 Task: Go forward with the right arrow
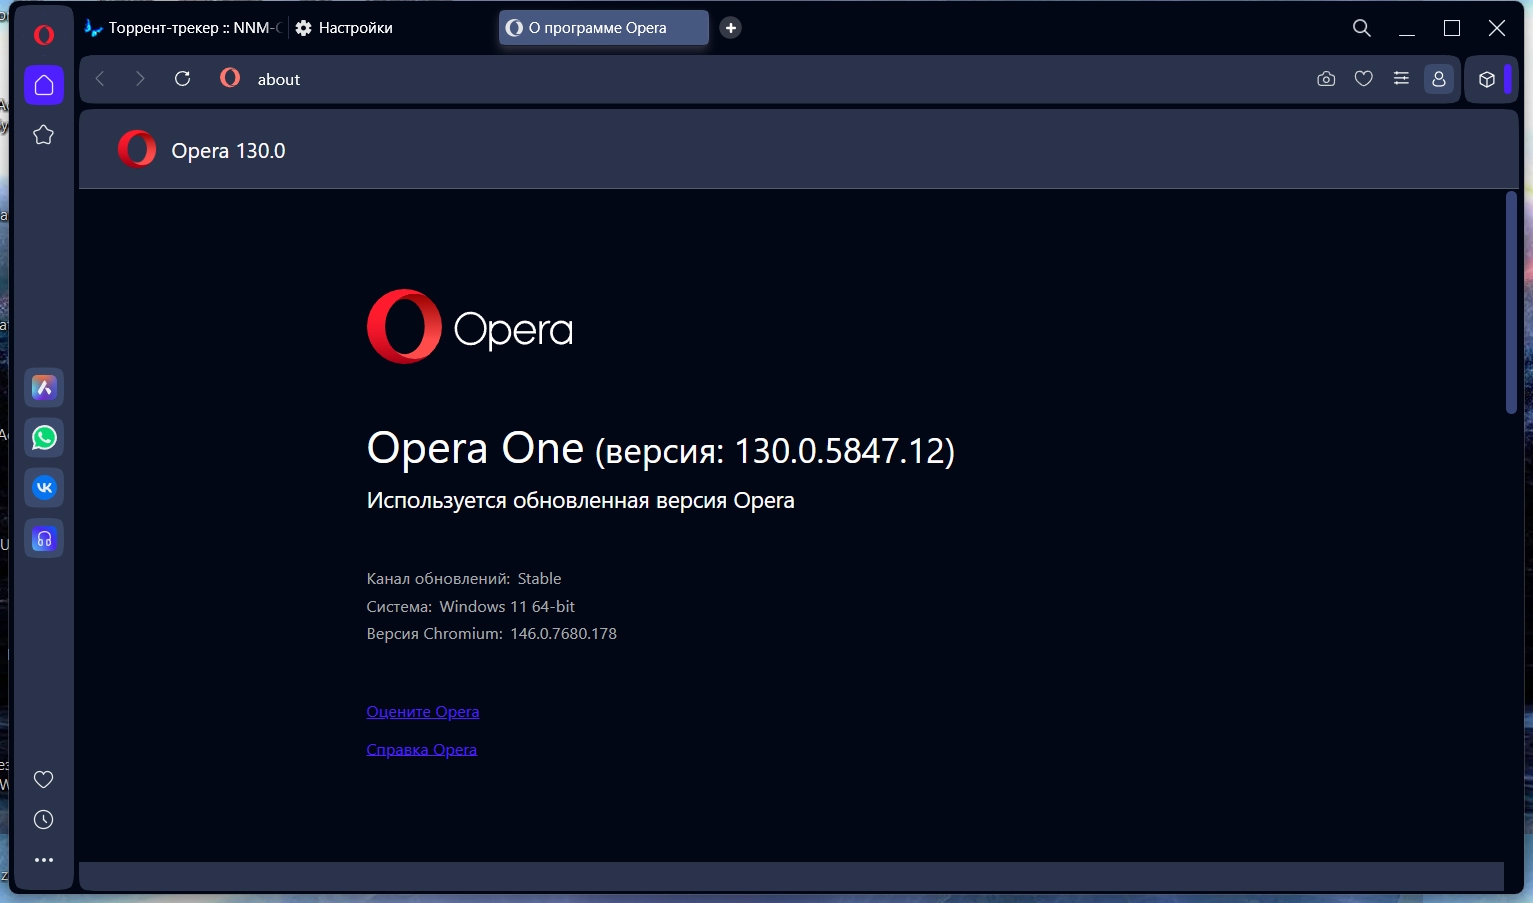(x=140, y=79)
